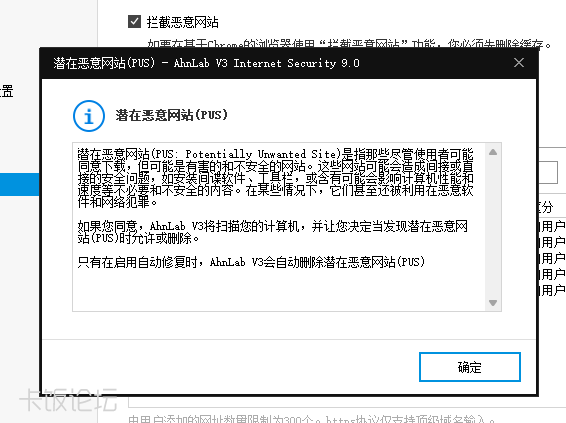The width and height of the screenshot is (566, 423).
Task: Click the dialog title bar text AhnLab V3 Internet Security 9.0
Action: coord(266,63)
